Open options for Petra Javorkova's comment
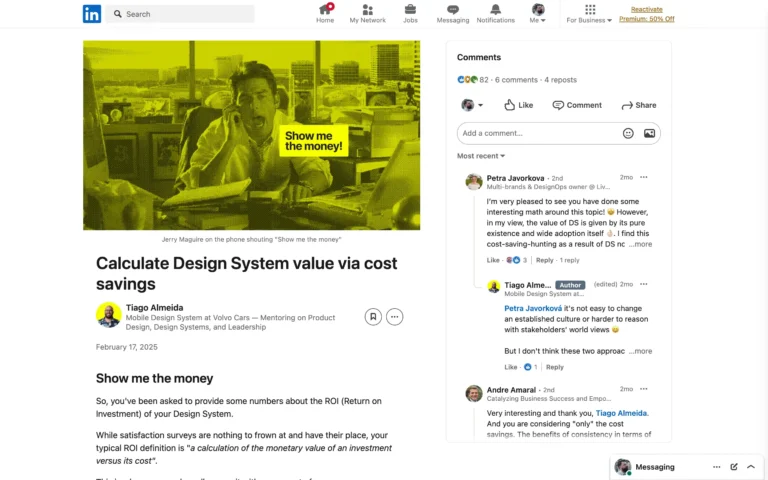Image resolution: width=768 pixels, height=480 pixels. 644,177
